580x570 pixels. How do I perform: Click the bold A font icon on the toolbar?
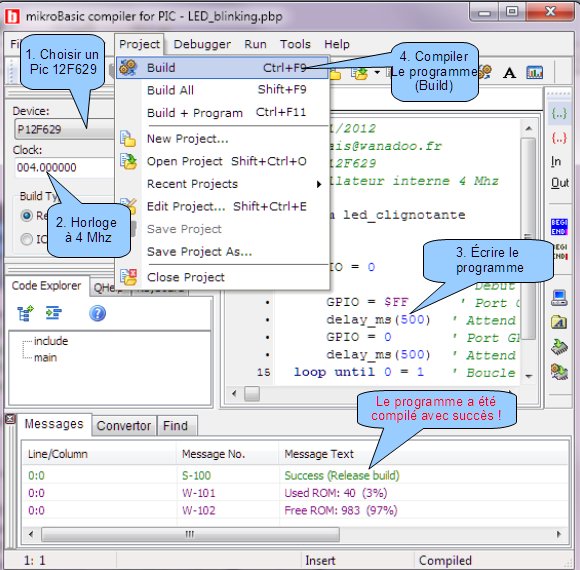click(509, 73)
